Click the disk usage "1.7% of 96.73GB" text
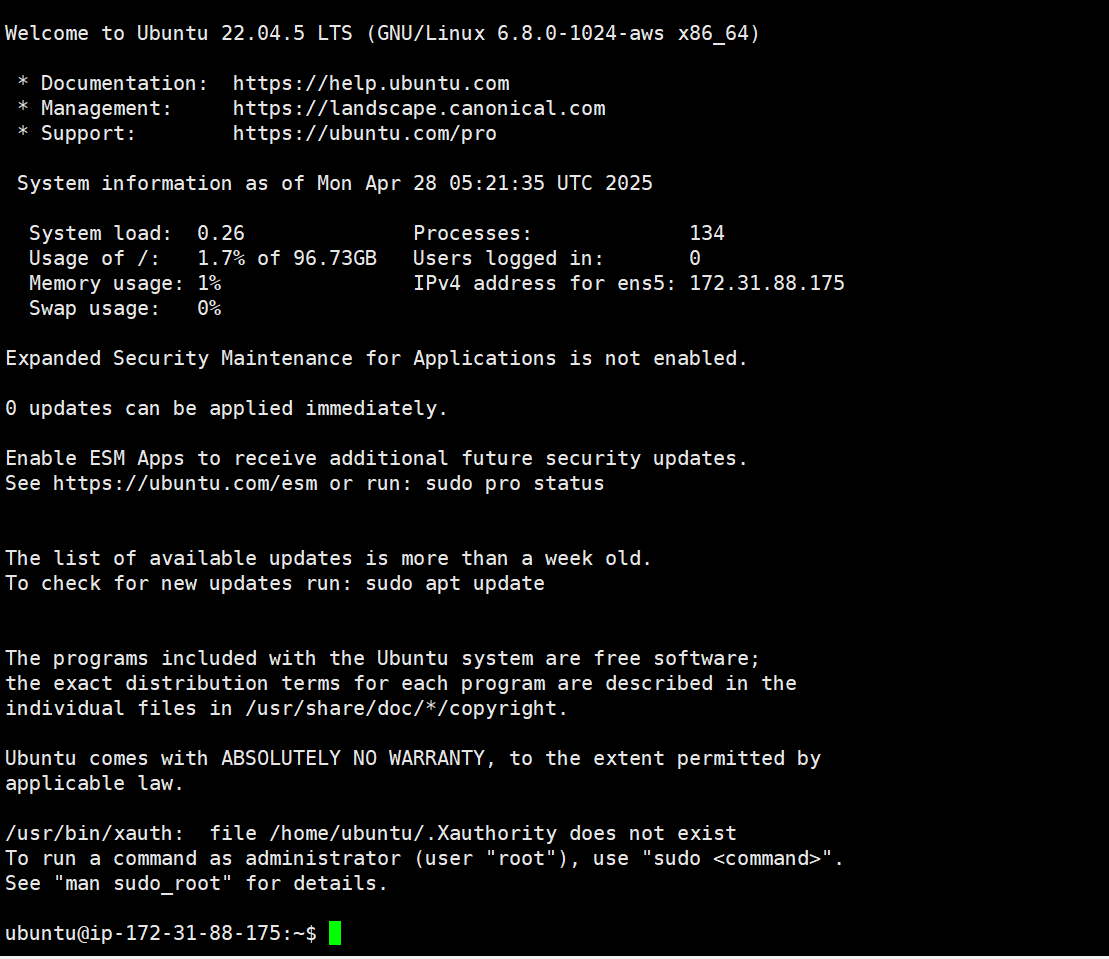This screenshot has height=959, width=1109. tap(287, 259)
